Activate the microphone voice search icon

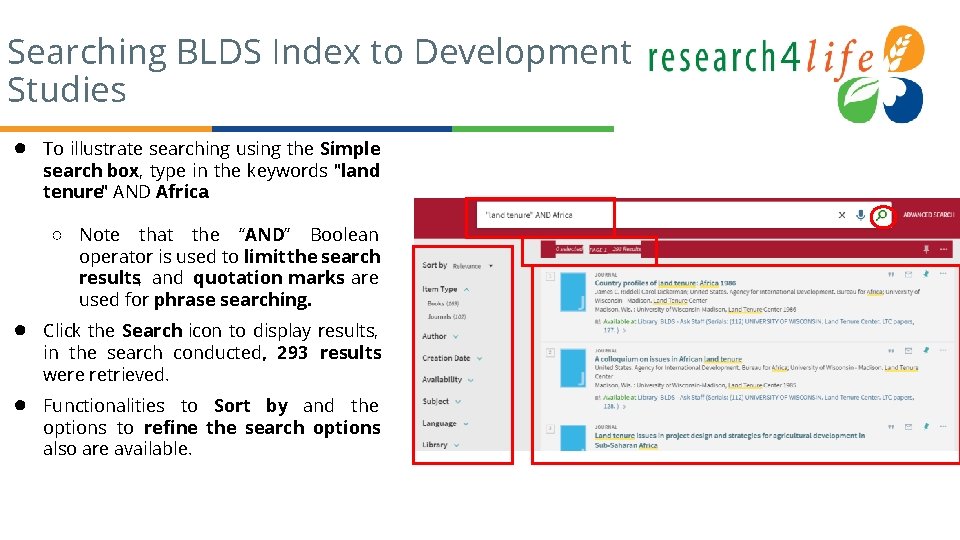click(860, 215)
